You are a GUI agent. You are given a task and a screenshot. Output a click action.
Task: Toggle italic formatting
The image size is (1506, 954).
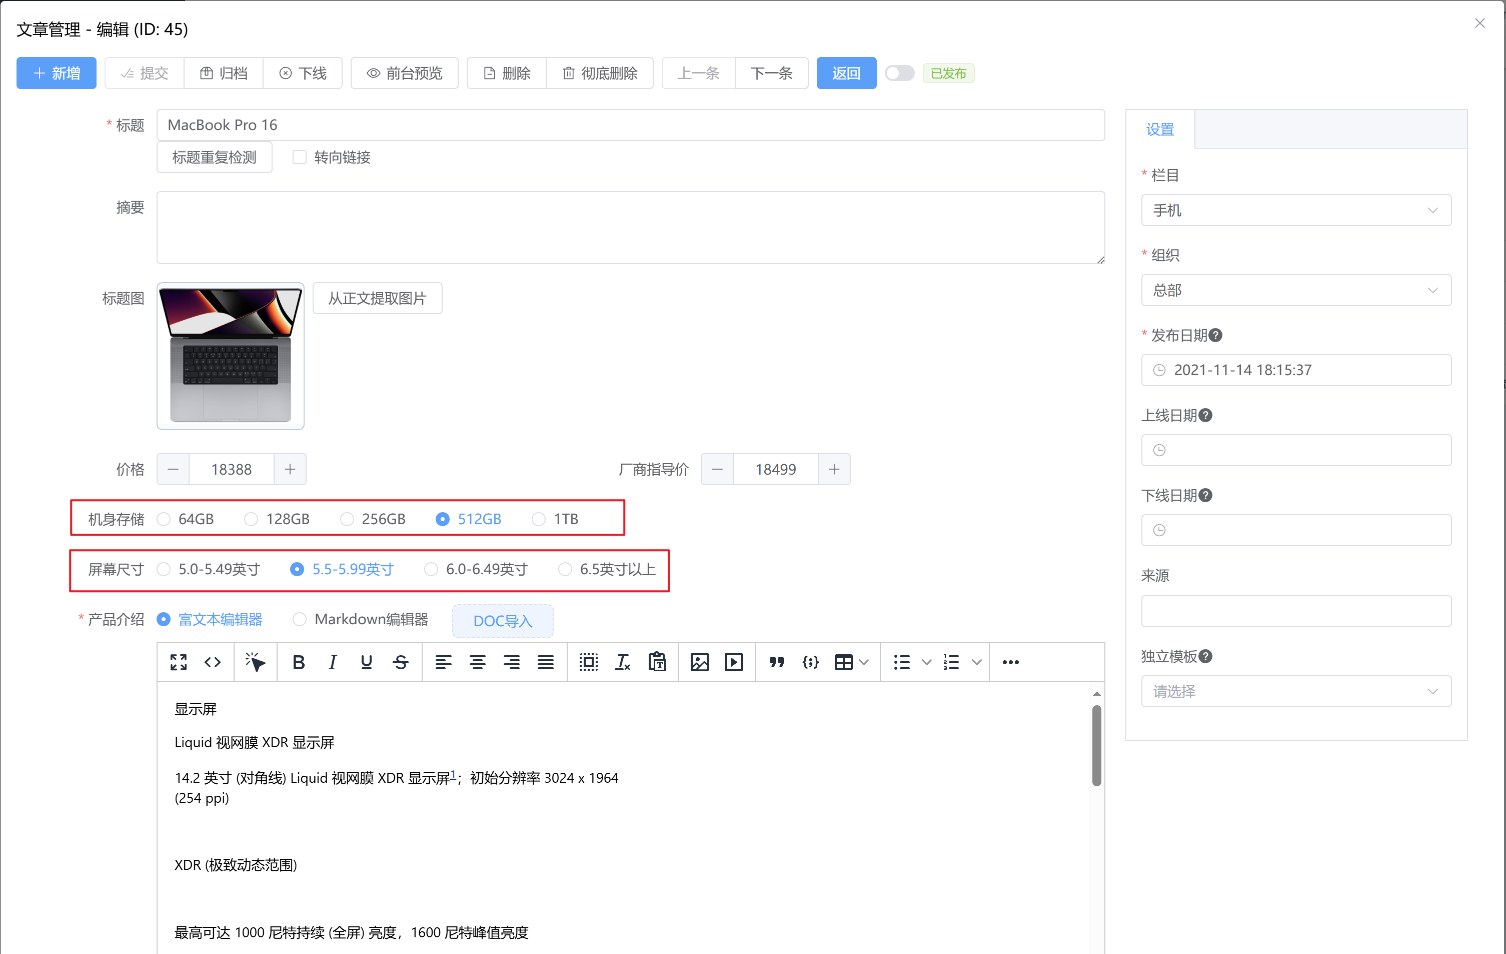click(333, 662)
